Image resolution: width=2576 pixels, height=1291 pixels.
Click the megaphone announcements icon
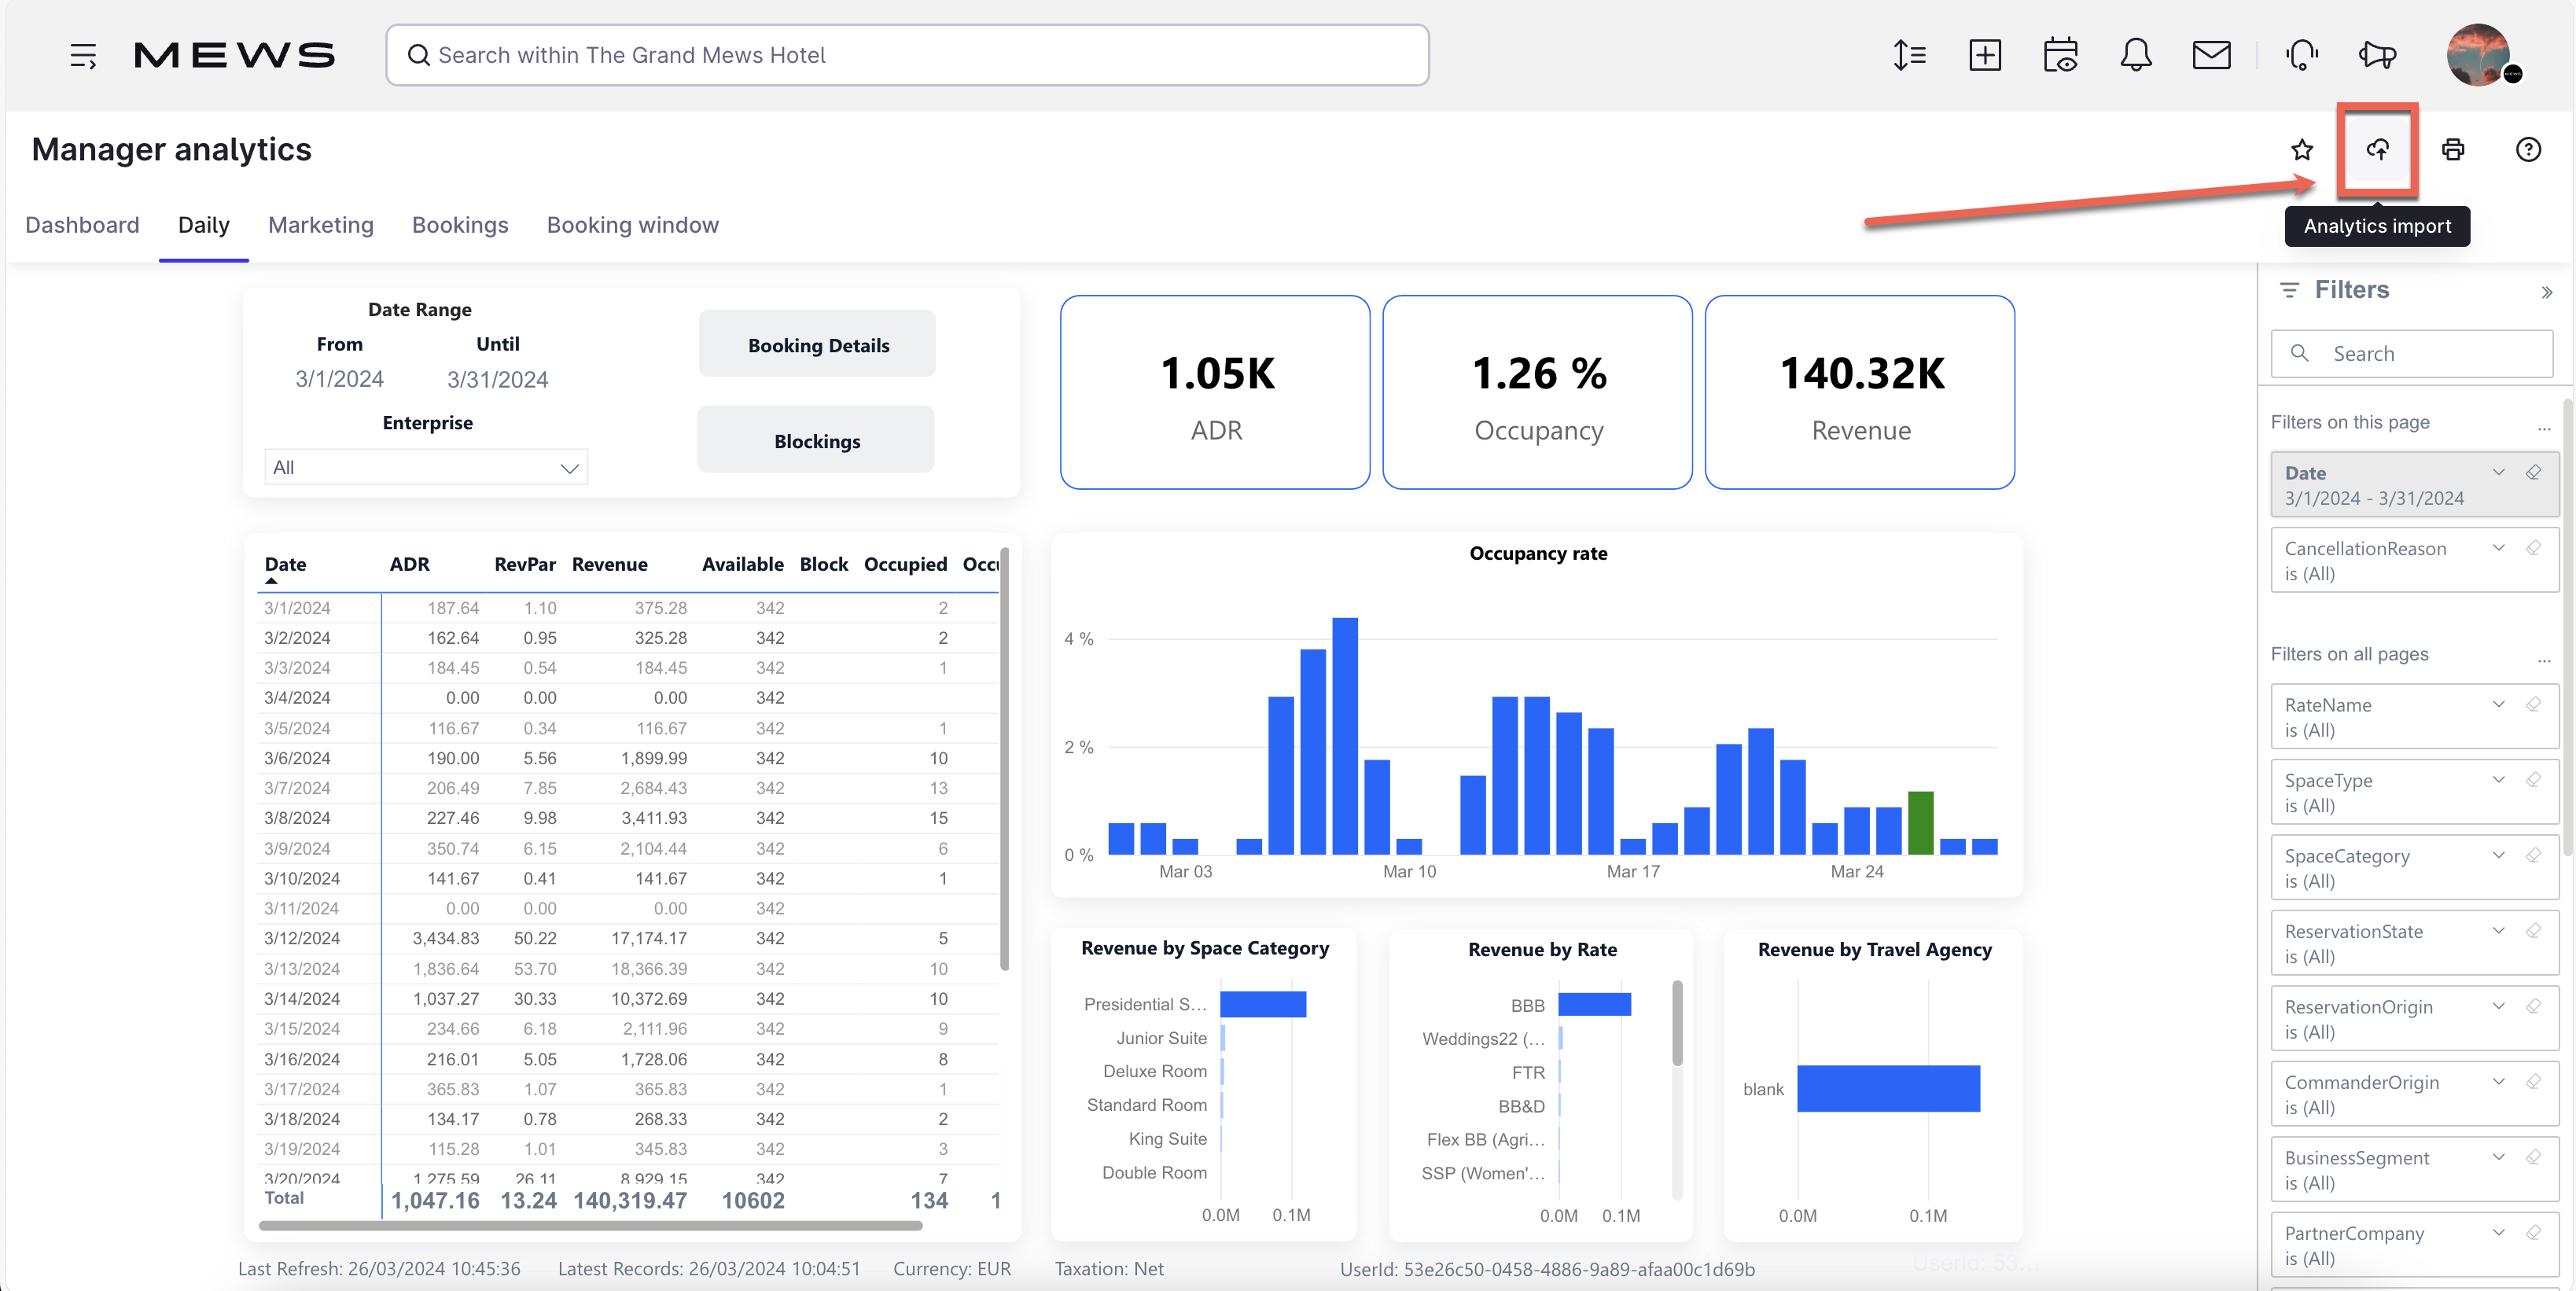click(2377, 55)
